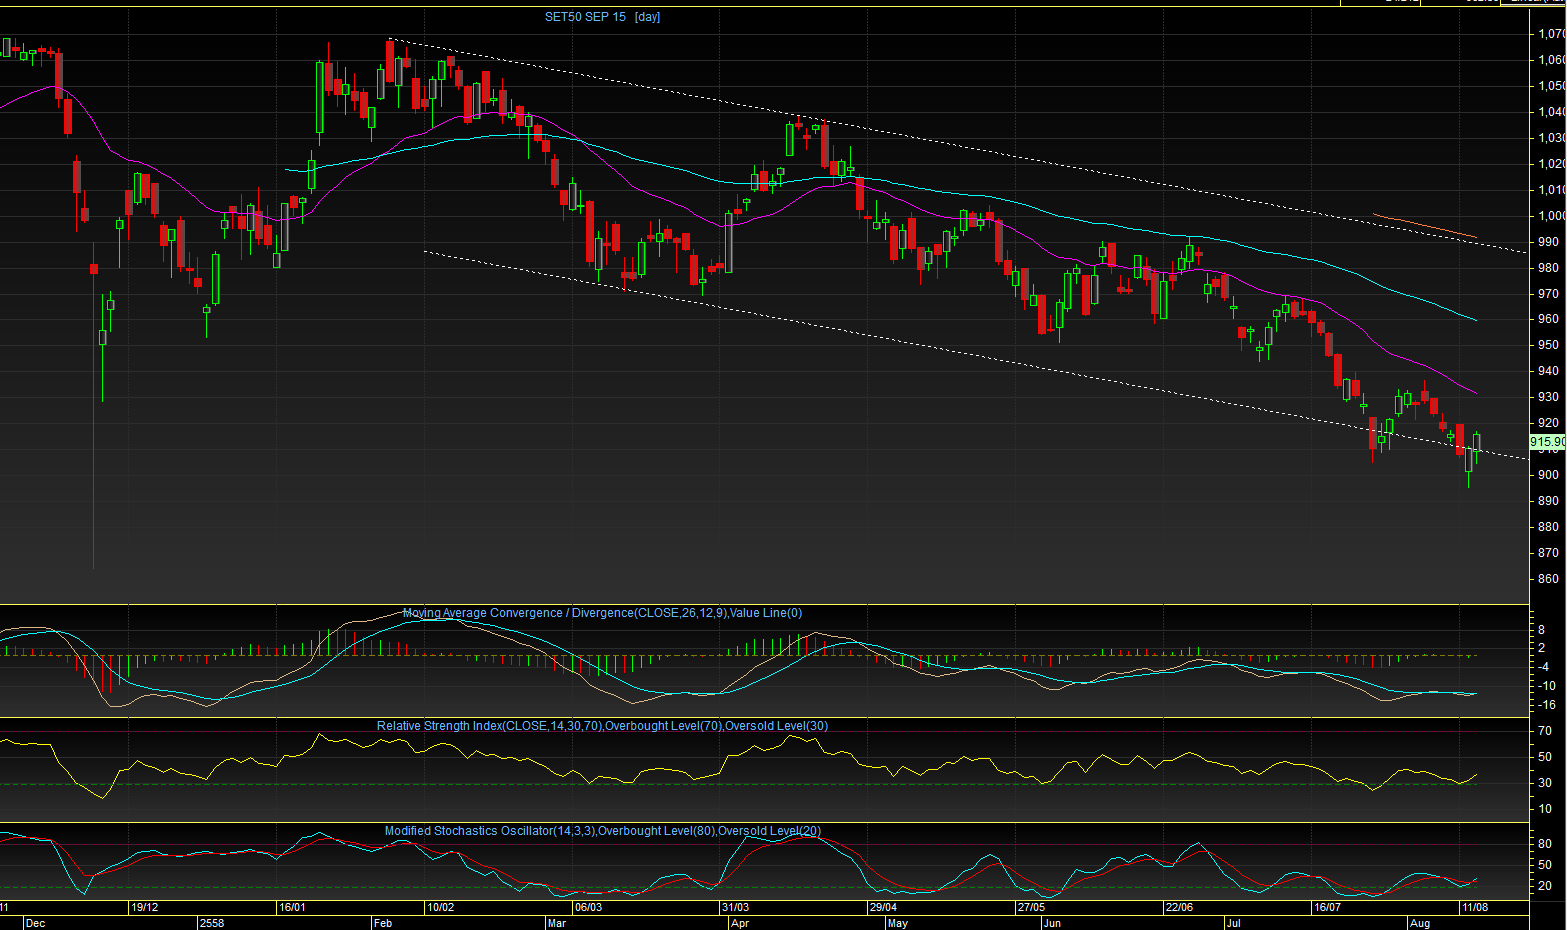The width and height of the screenshot is (1567, 930).
Task: Click the Jun month label on time axis
Action: tap(1052, 923)
